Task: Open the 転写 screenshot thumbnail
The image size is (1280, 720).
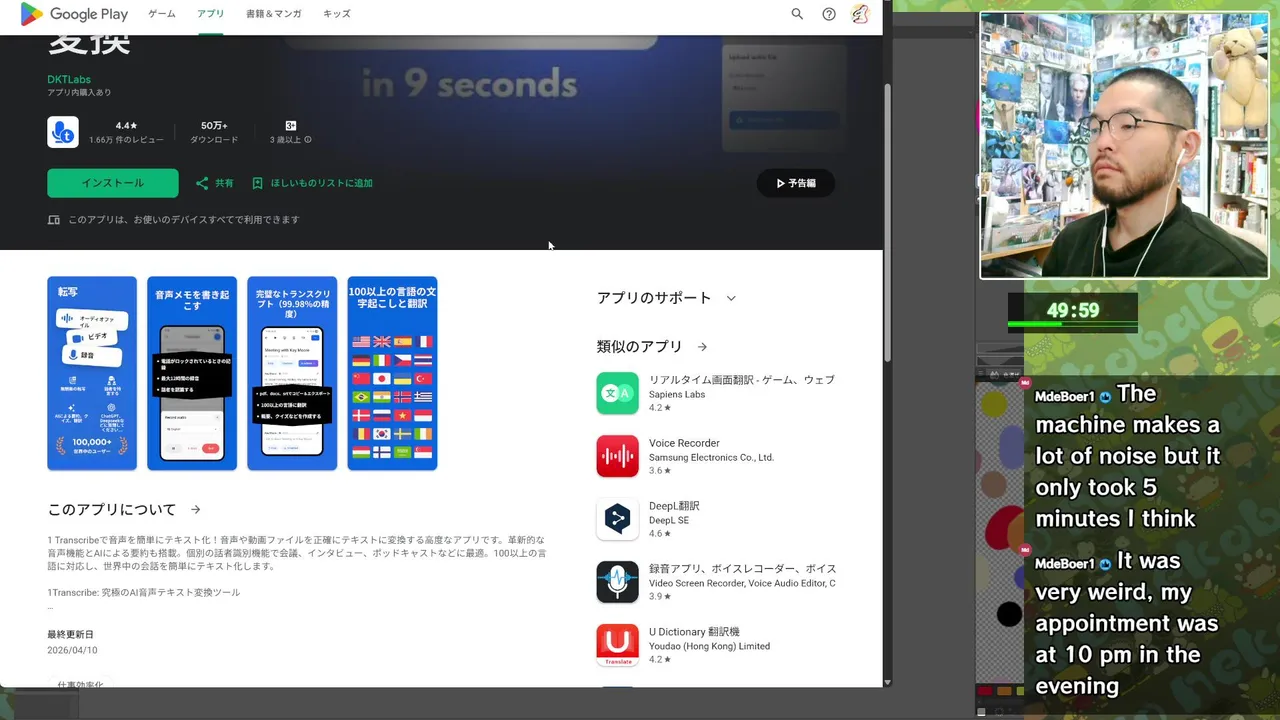Action: coord(92,373)
